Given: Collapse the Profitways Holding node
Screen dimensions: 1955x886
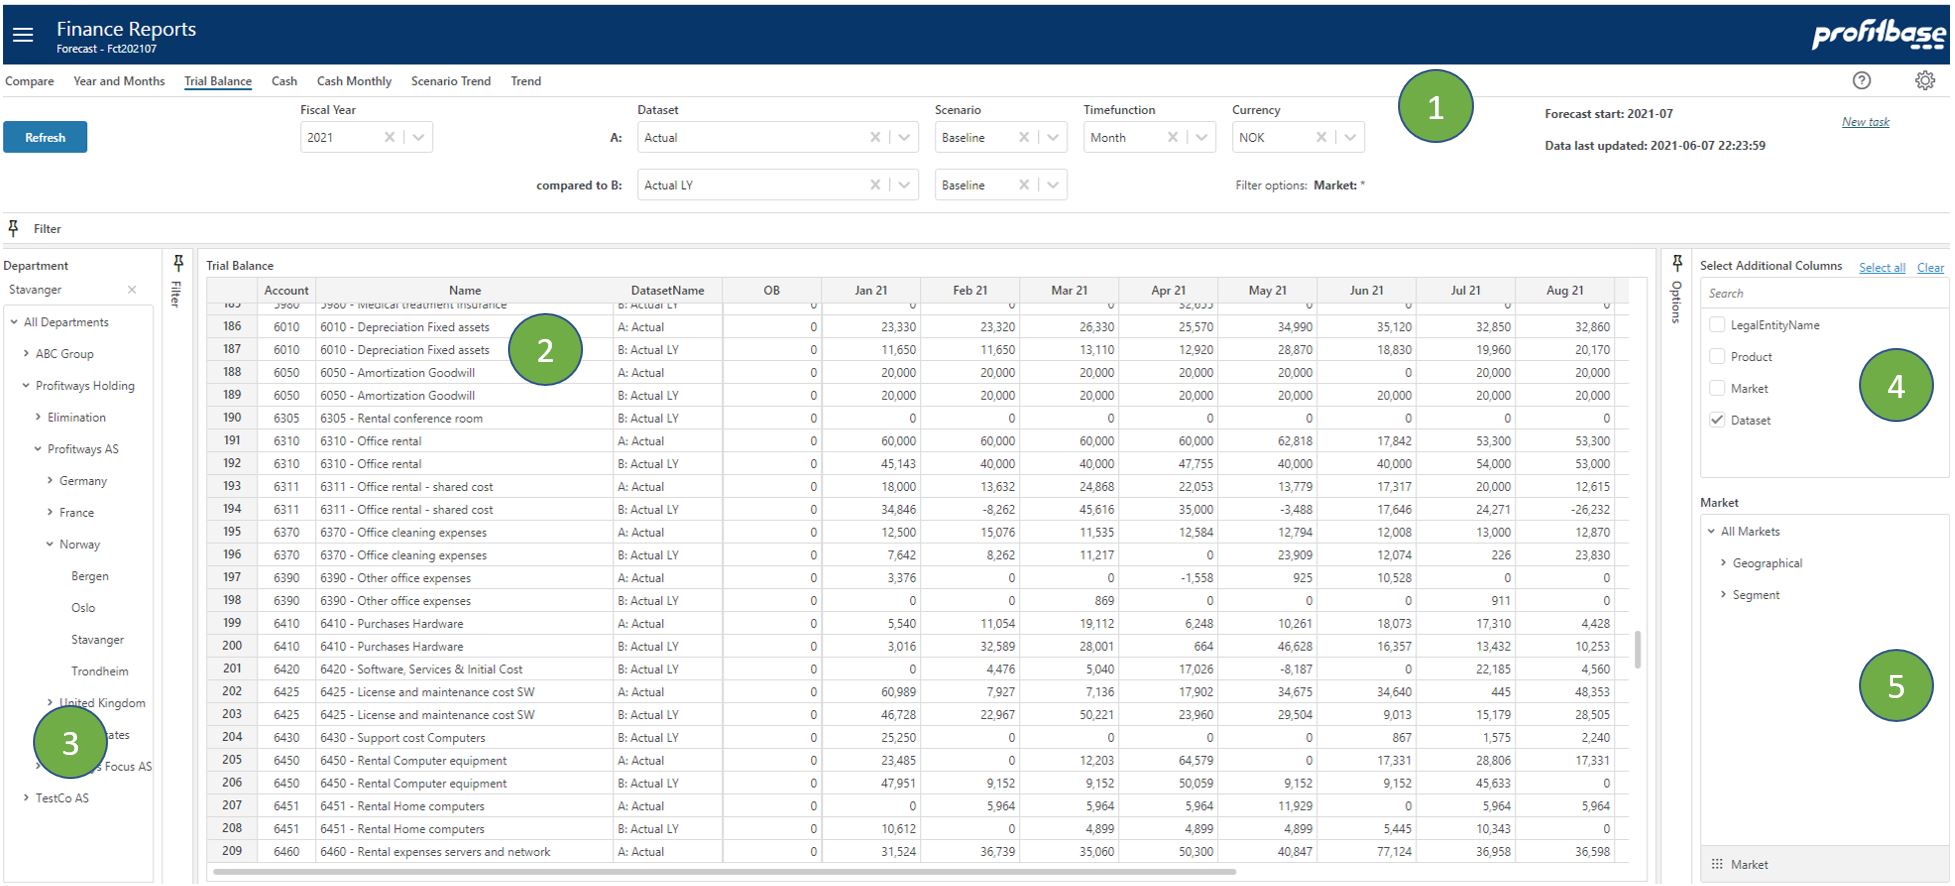Looking at the screenshot, I should pyautogui.click(x=26, y=385).
